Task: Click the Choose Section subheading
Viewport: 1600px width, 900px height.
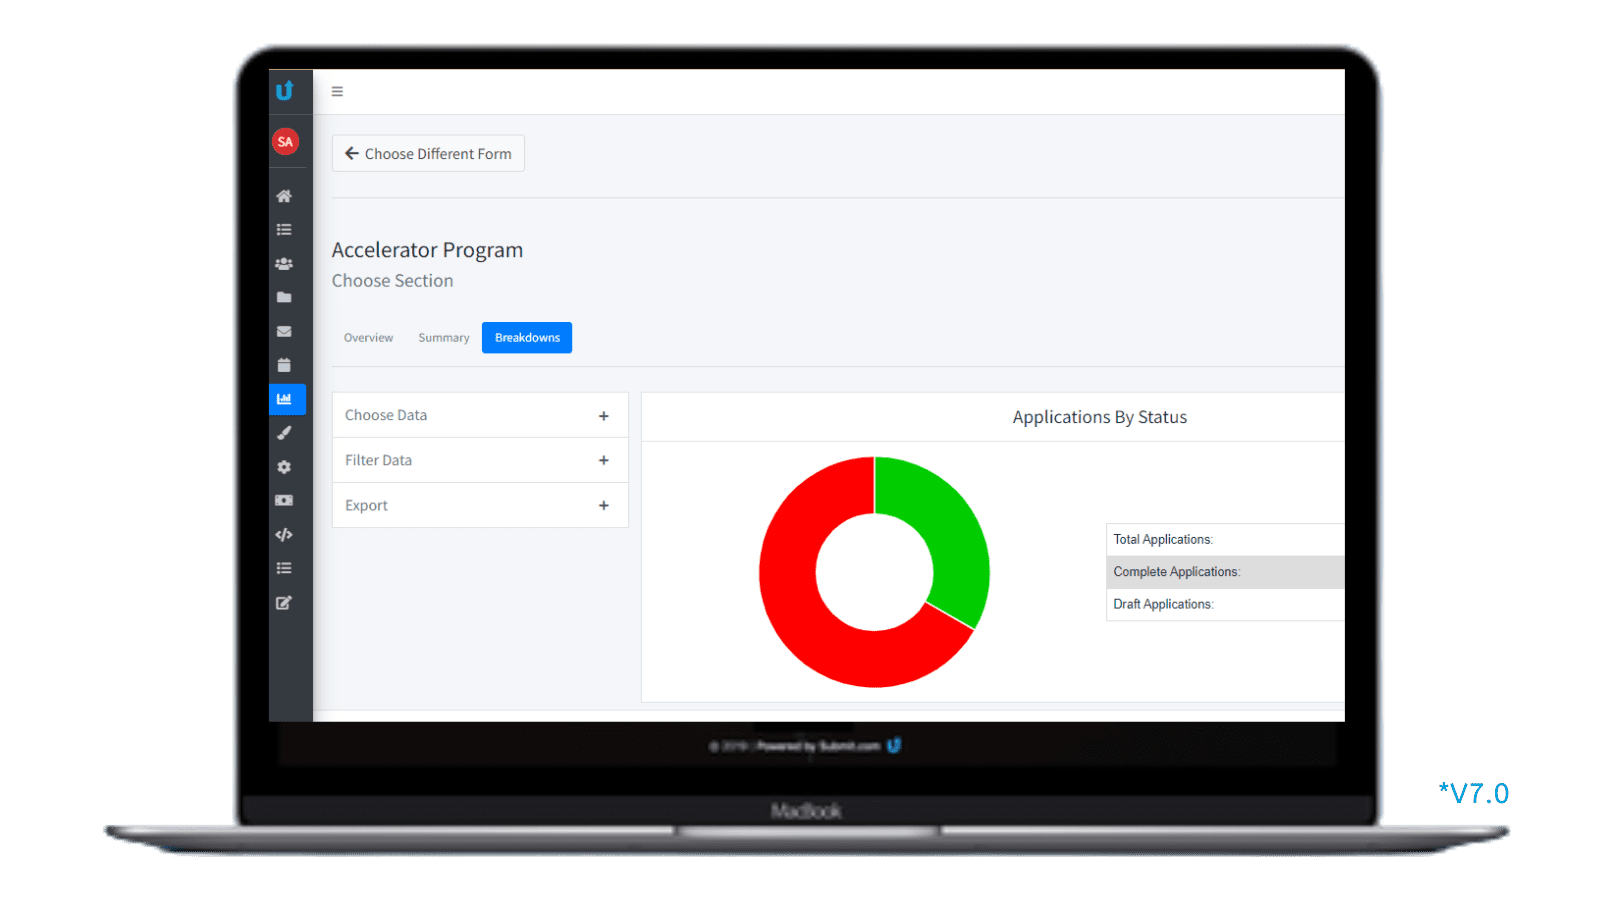Action: pos(392,281)
